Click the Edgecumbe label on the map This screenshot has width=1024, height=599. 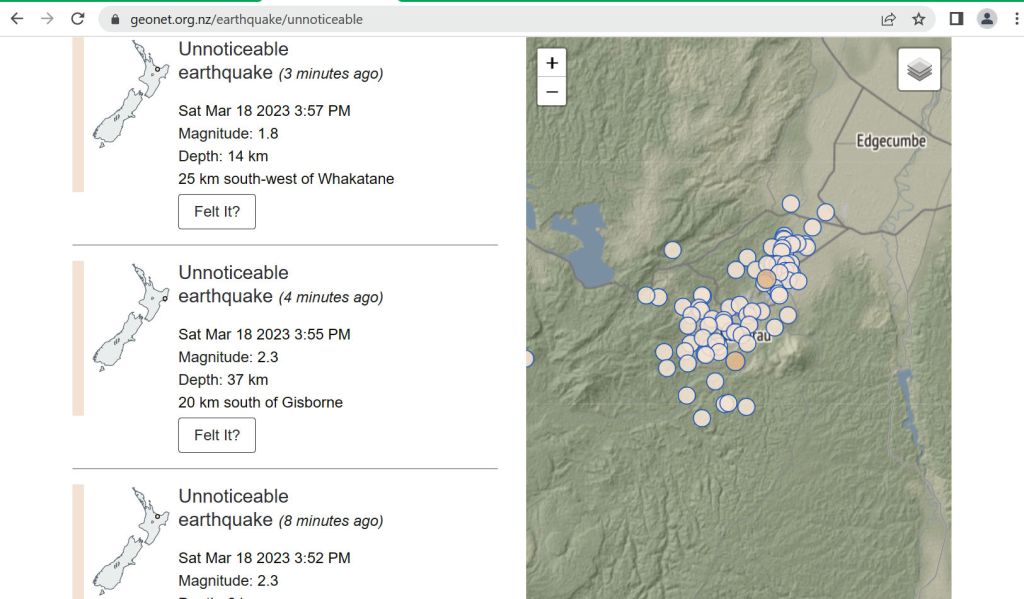[x=890, y=141]
